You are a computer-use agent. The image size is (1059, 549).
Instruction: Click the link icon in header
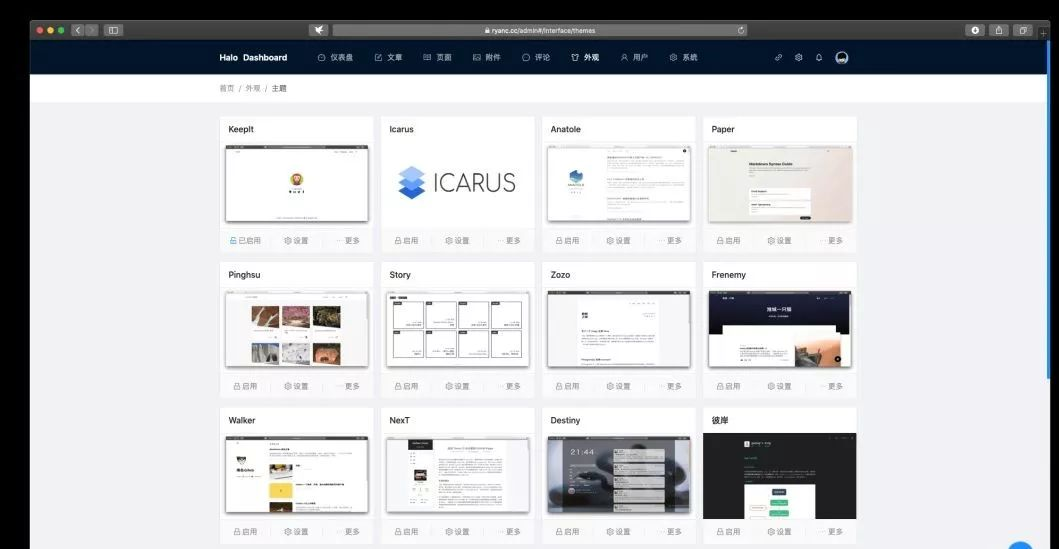pos(778,57)
